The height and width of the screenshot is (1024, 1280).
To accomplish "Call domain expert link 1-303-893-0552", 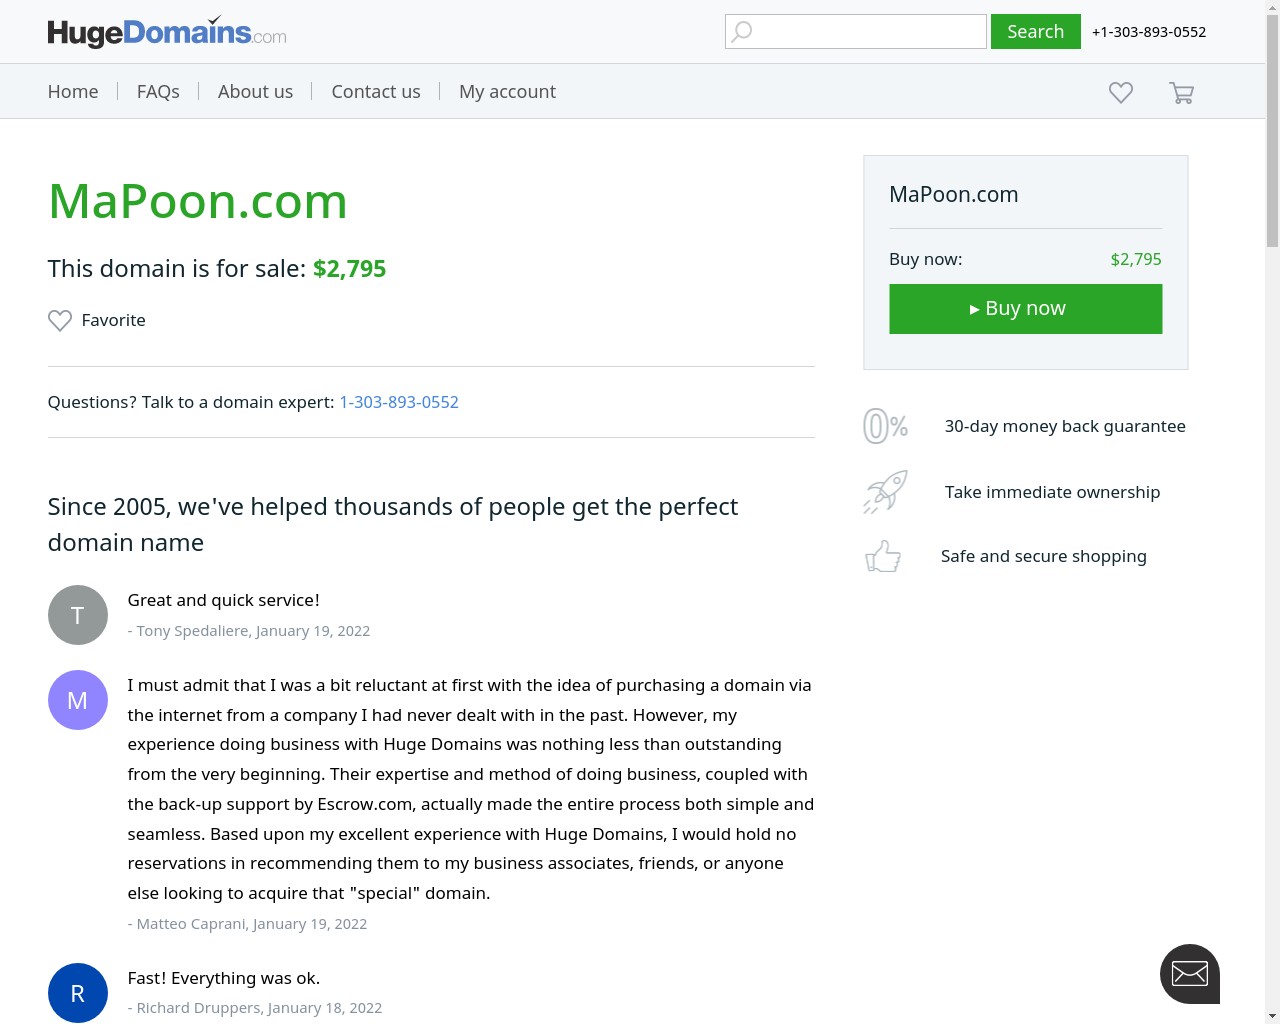I will [x=399, y=402].
